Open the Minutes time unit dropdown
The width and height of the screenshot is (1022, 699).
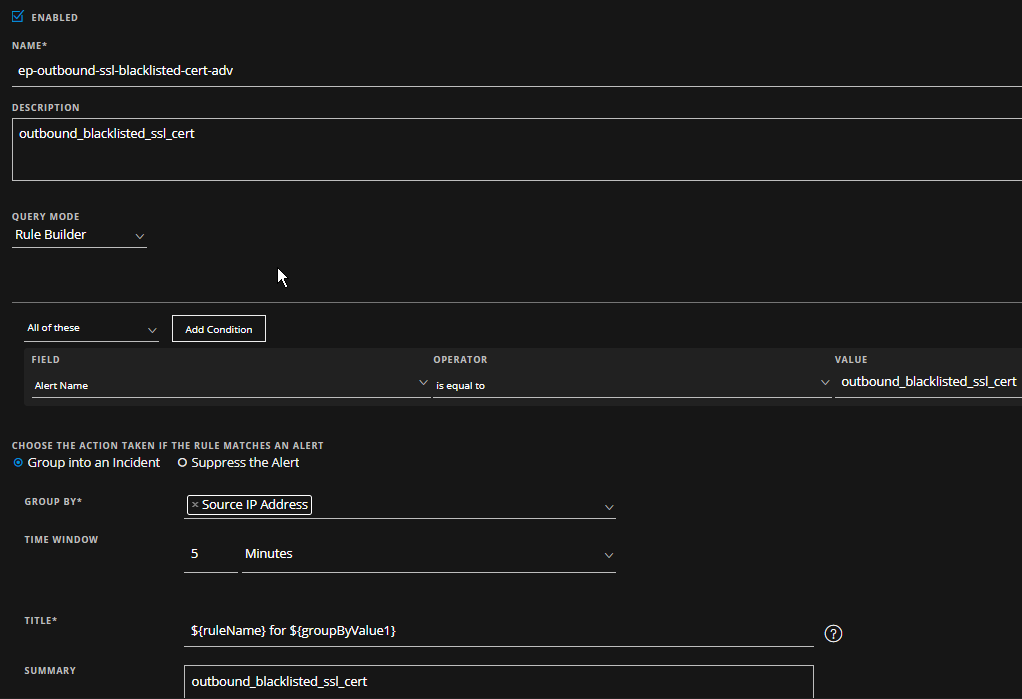click(x=428, y=554)
